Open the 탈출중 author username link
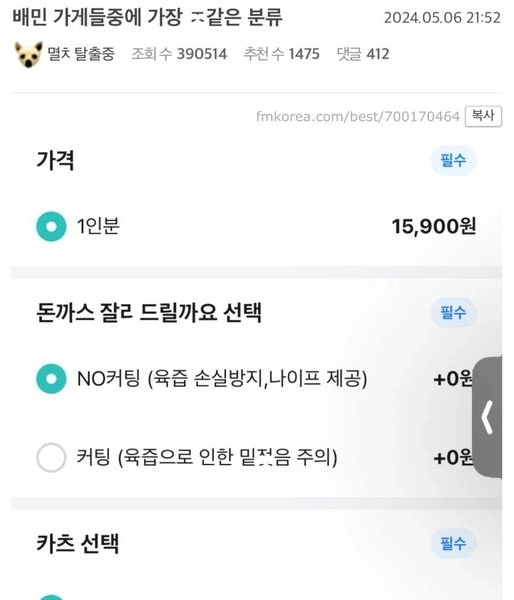Viewport: 514px width, 600px height. [x=81, y=54]
